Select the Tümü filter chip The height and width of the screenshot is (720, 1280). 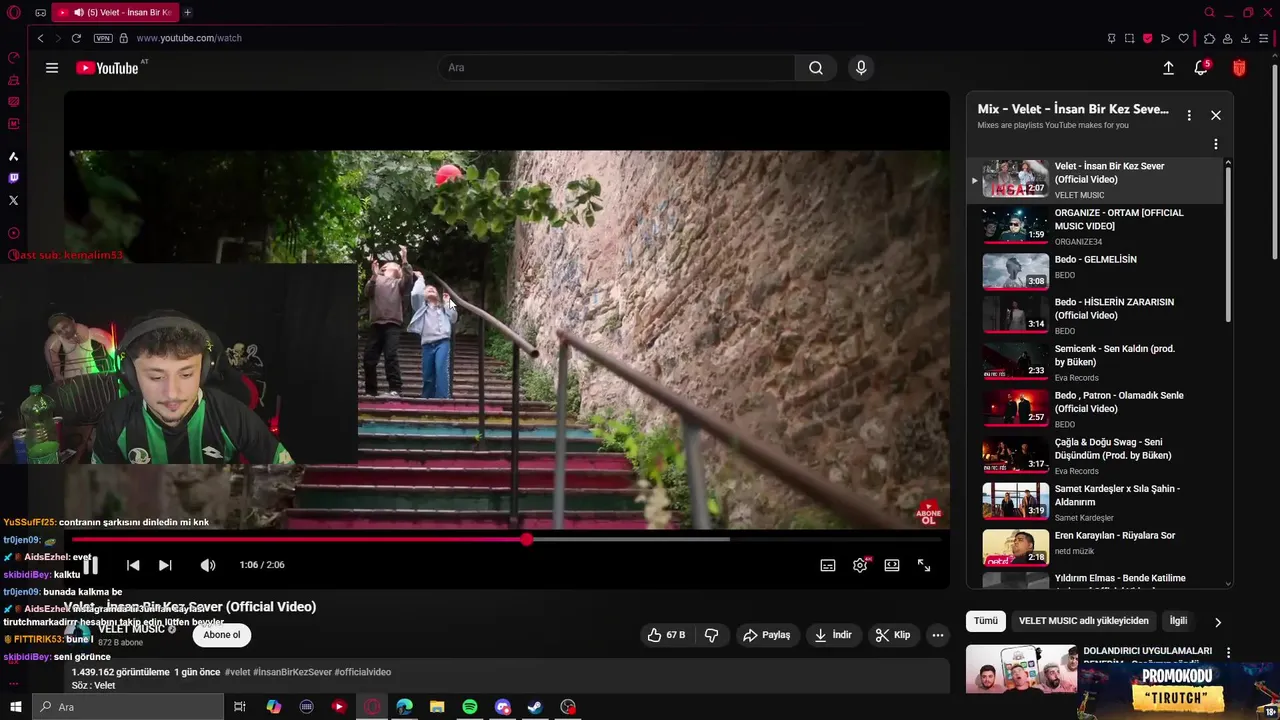click(x=986, y=621)
